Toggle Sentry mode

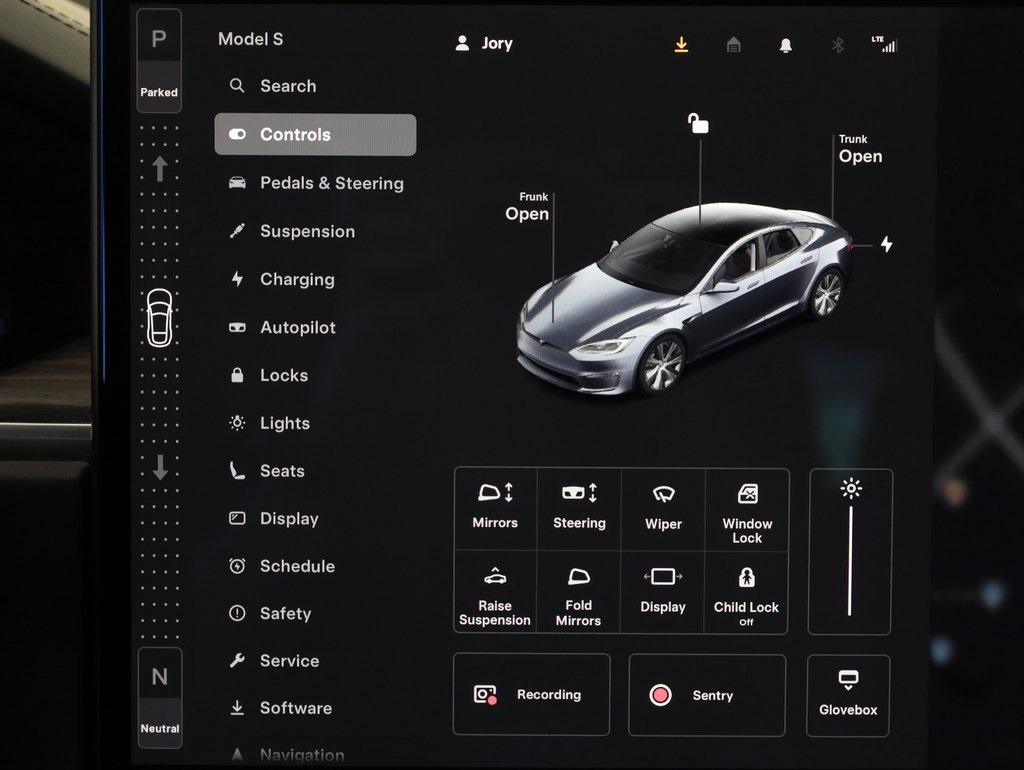(707, 696)
